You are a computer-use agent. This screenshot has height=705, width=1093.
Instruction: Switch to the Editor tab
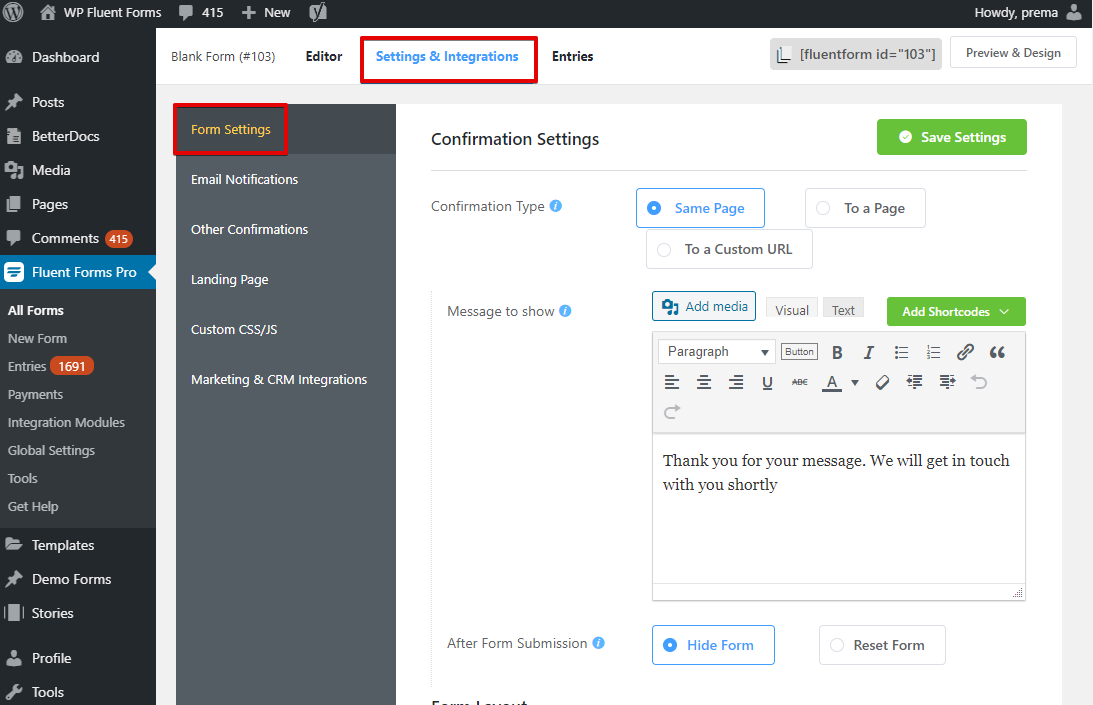pyautogui.click(x=323, y=56)
